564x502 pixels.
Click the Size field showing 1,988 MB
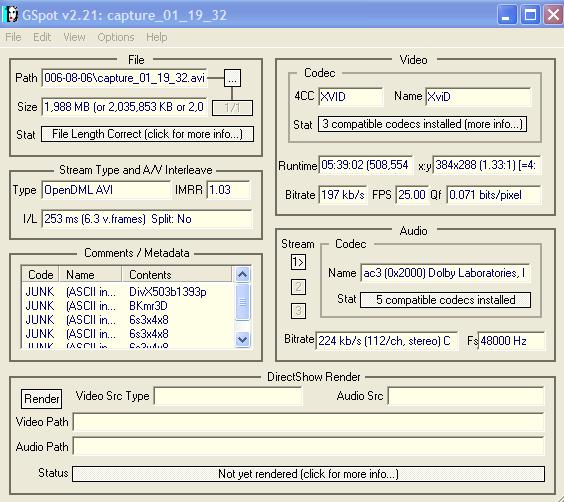(x=124, y=107)
